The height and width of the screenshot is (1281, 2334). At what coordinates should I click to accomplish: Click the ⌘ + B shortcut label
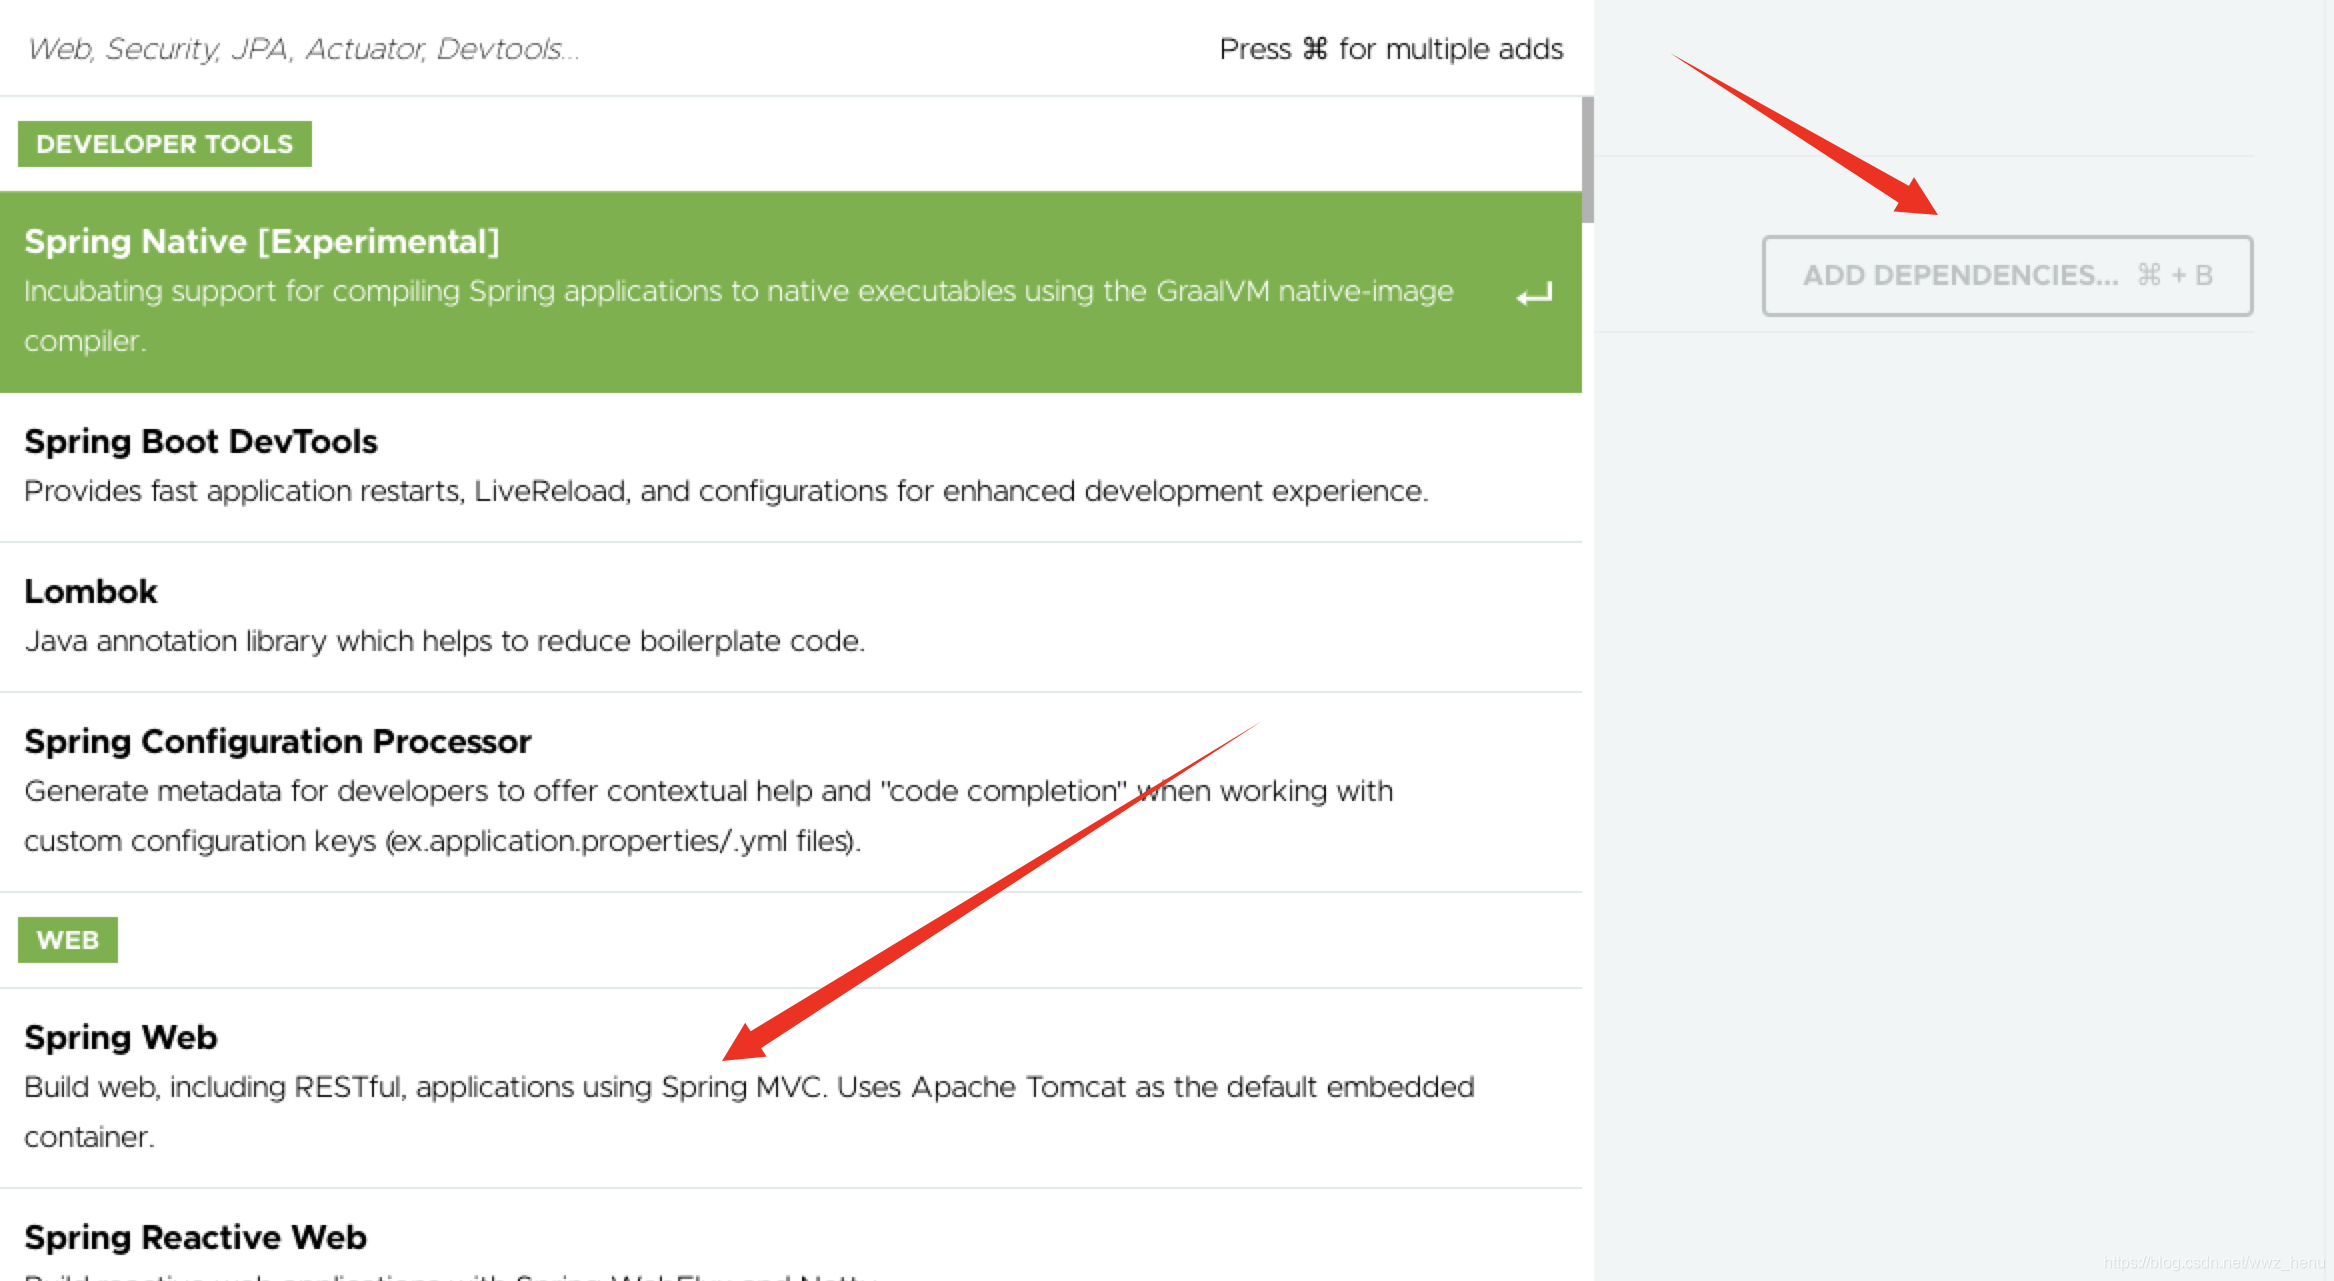click(2175, 275)
